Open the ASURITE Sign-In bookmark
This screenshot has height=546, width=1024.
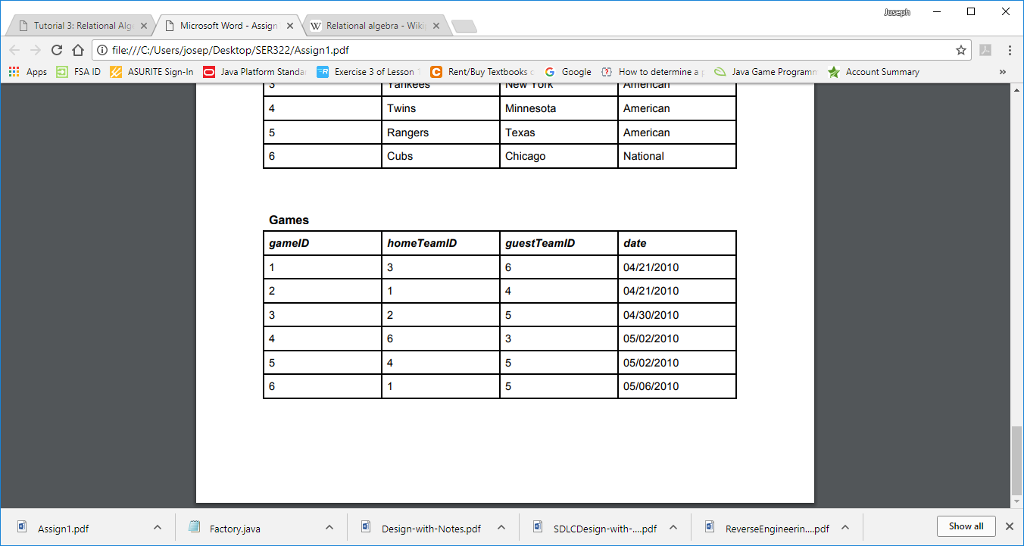[152, 72]
